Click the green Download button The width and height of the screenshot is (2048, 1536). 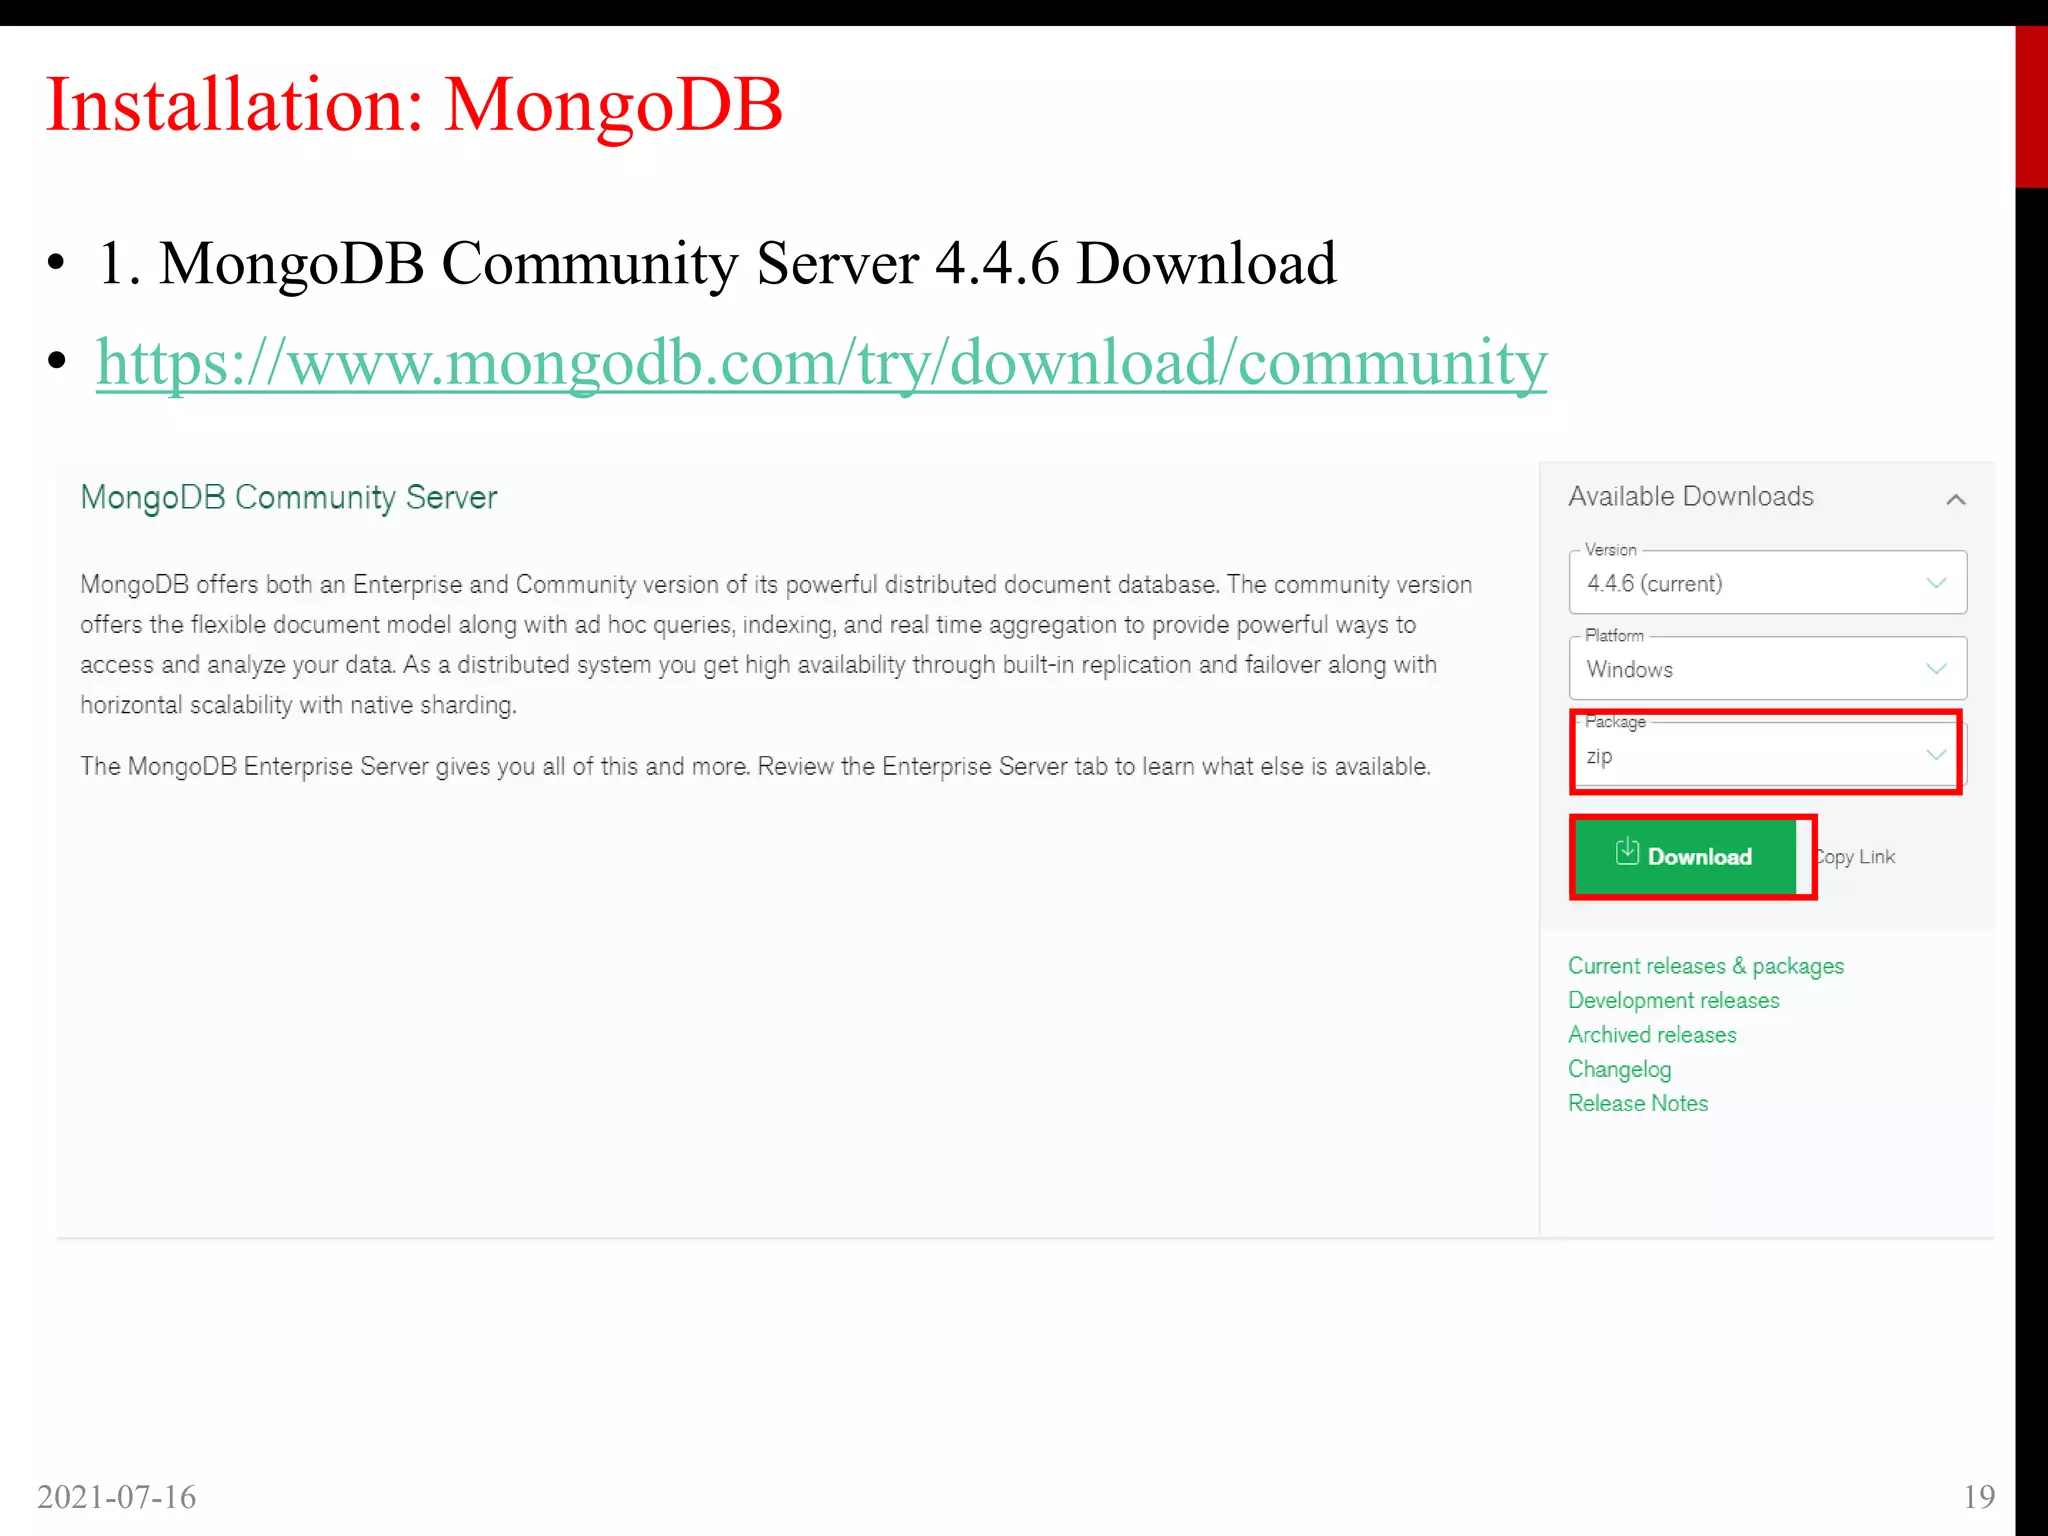click(1686, 857)
